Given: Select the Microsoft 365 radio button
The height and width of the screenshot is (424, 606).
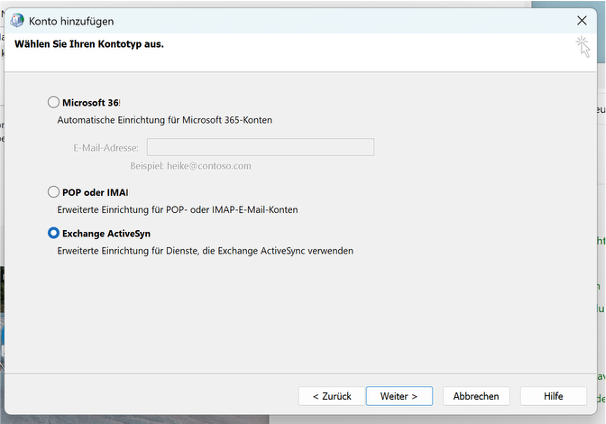Looking at the screenshot, I should 54,102.
